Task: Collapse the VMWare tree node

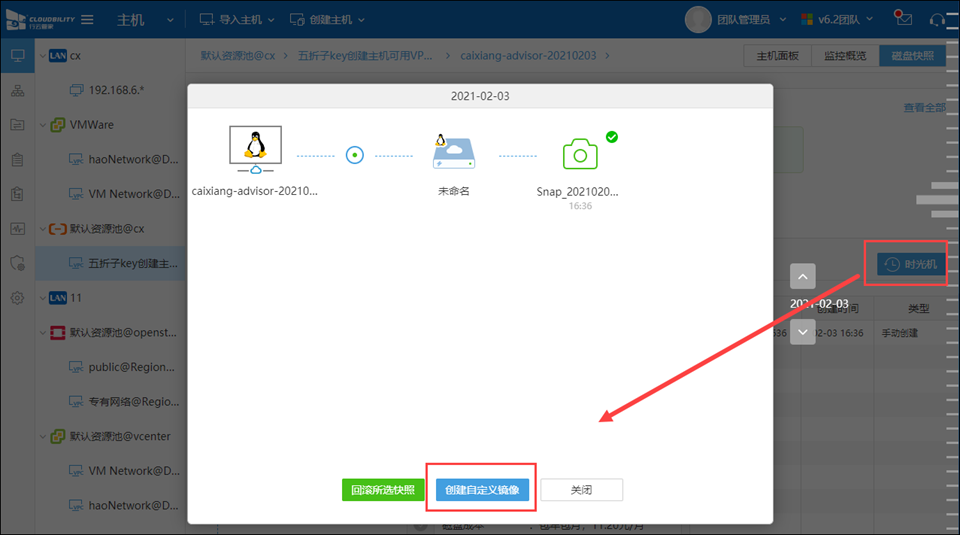Action: (43, 125)
